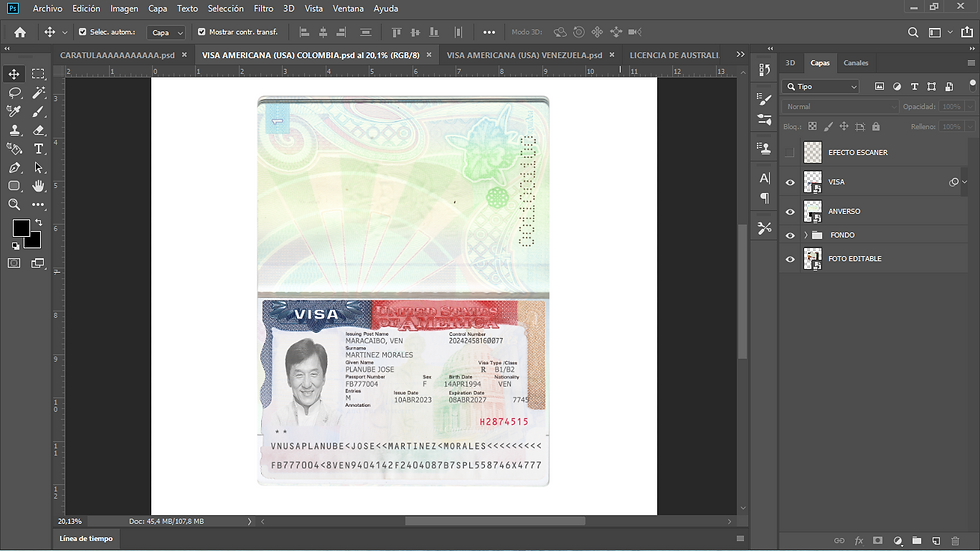The height and width of the screenshot is (551, 980).
Task: Toggle the layer filter switch
Action: tap(972, 85)
